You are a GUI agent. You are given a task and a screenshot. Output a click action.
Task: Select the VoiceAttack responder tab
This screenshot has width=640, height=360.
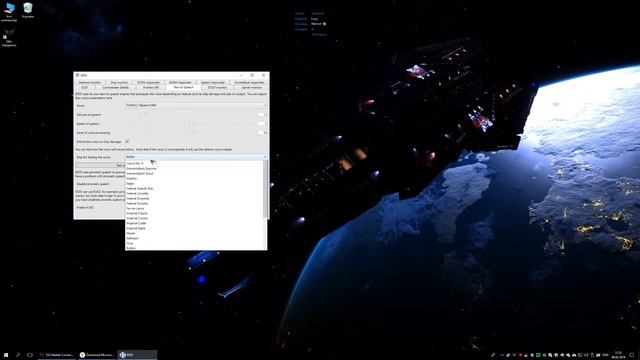[x=249, y=82]
